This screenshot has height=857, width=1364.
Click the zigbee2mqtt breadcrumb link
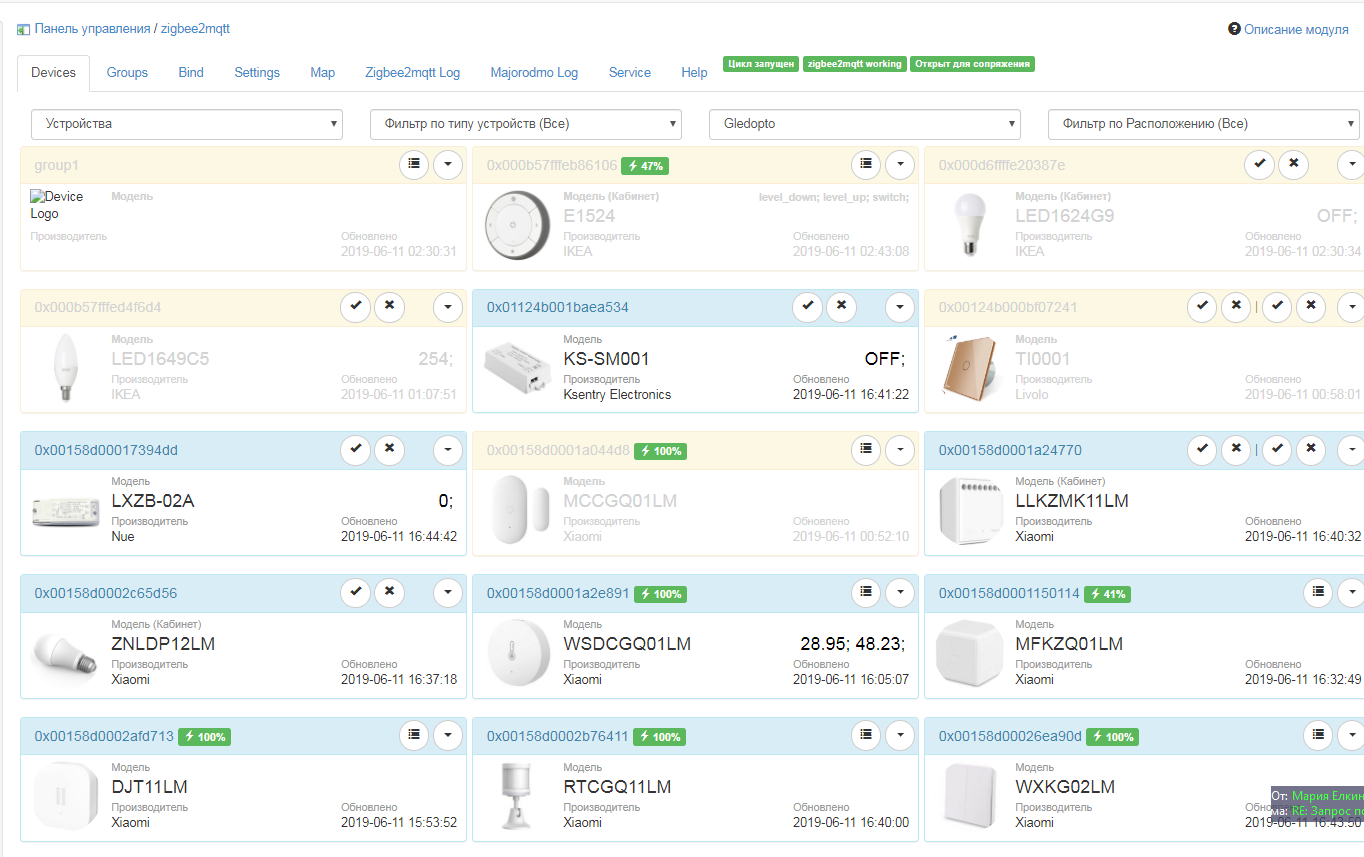(195, 29)
